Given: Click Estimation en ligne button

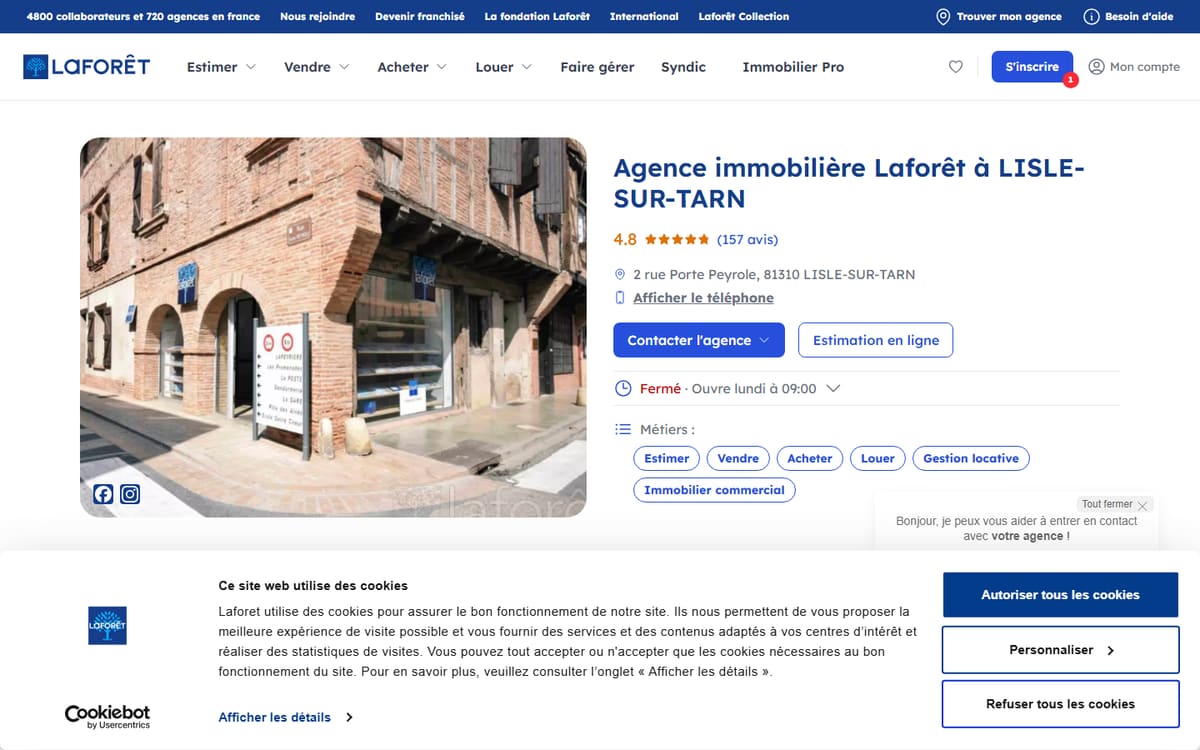Looking at the screenshot, I should click(876, 340).
